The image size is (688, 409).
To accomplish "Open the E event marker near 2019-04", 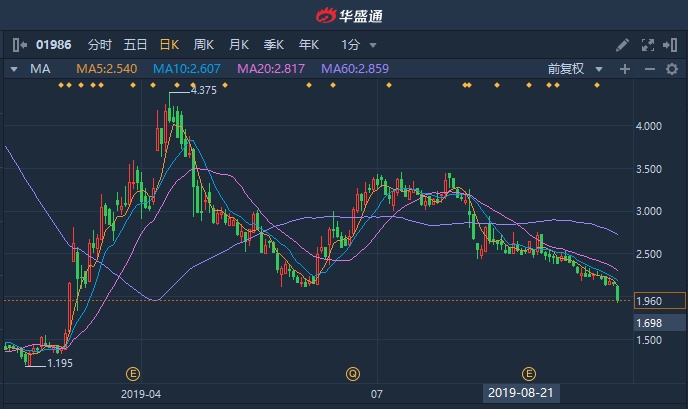I will point(133,374).
